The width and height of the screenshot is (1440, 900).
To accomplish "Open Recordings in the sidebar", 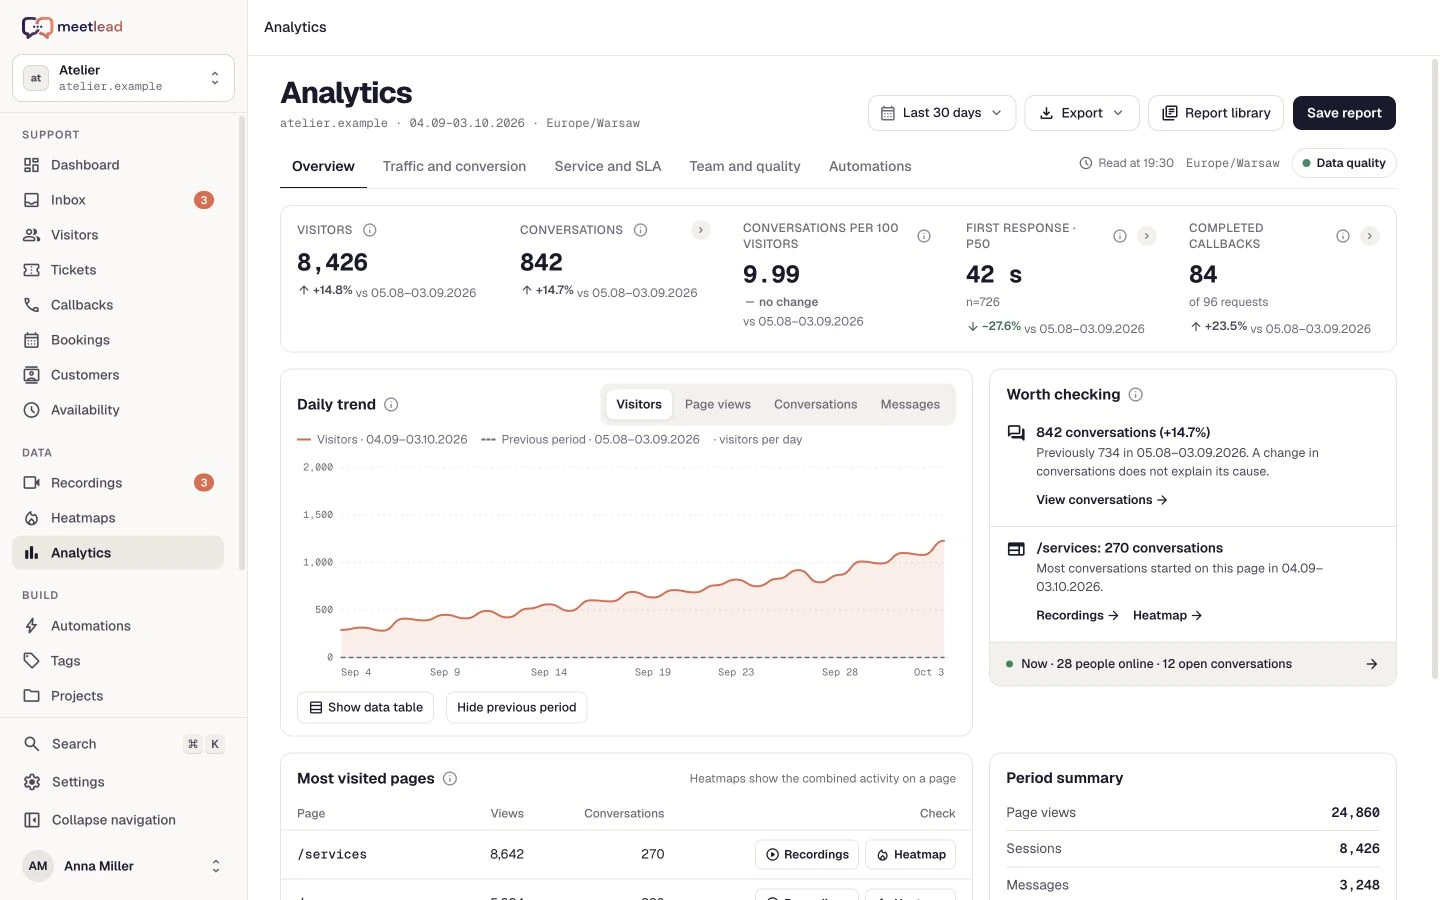I will (118, 483).
